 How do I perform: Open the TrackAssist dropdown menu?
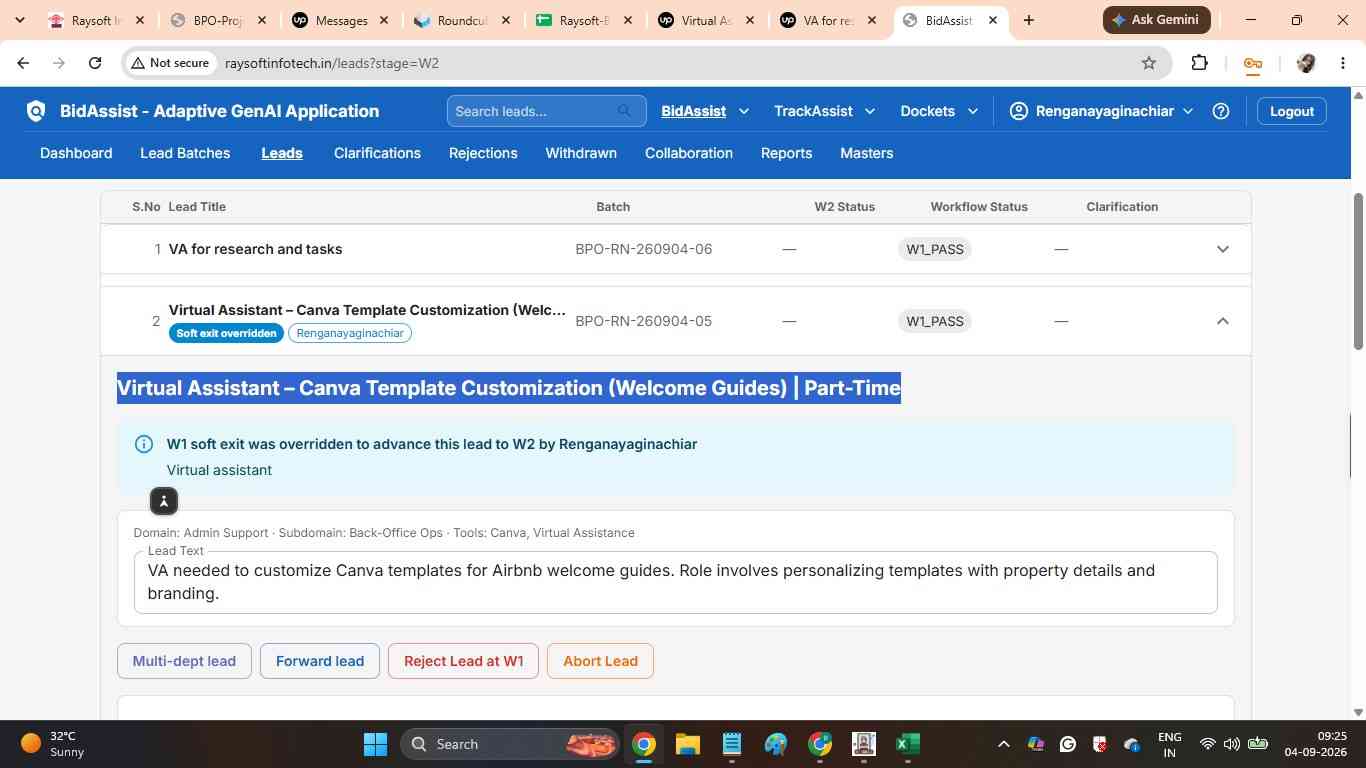(x=825, y=111)
